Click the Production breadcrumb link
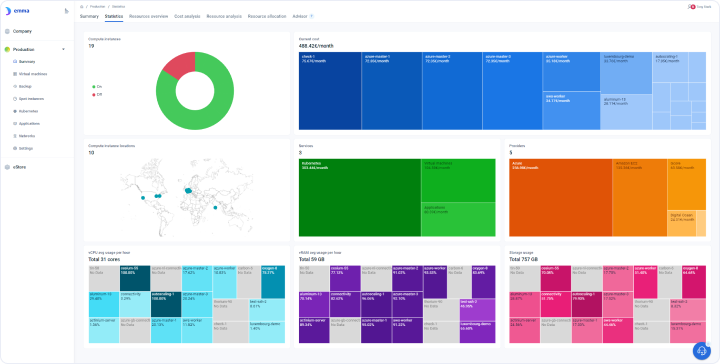This screenshot has width=720, height=364. pyautogui.click(x=97, y=6)
